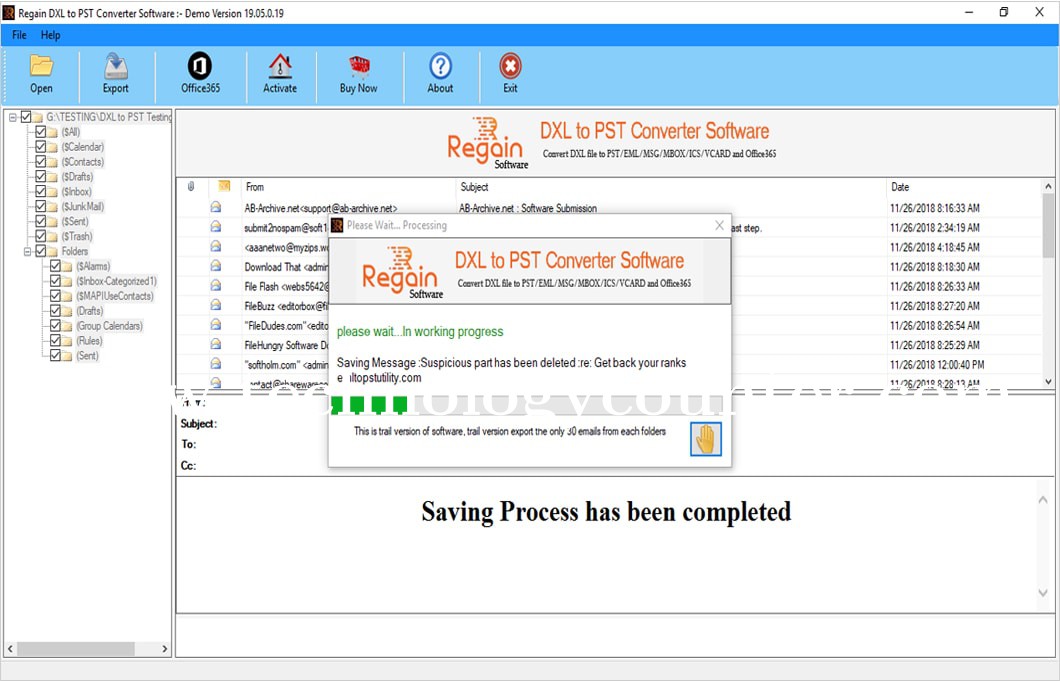The height and width of the screenshot is (681, 1060).
Task: Uncheck the (Group Calendars) checkbox
Action: (55, 325)
